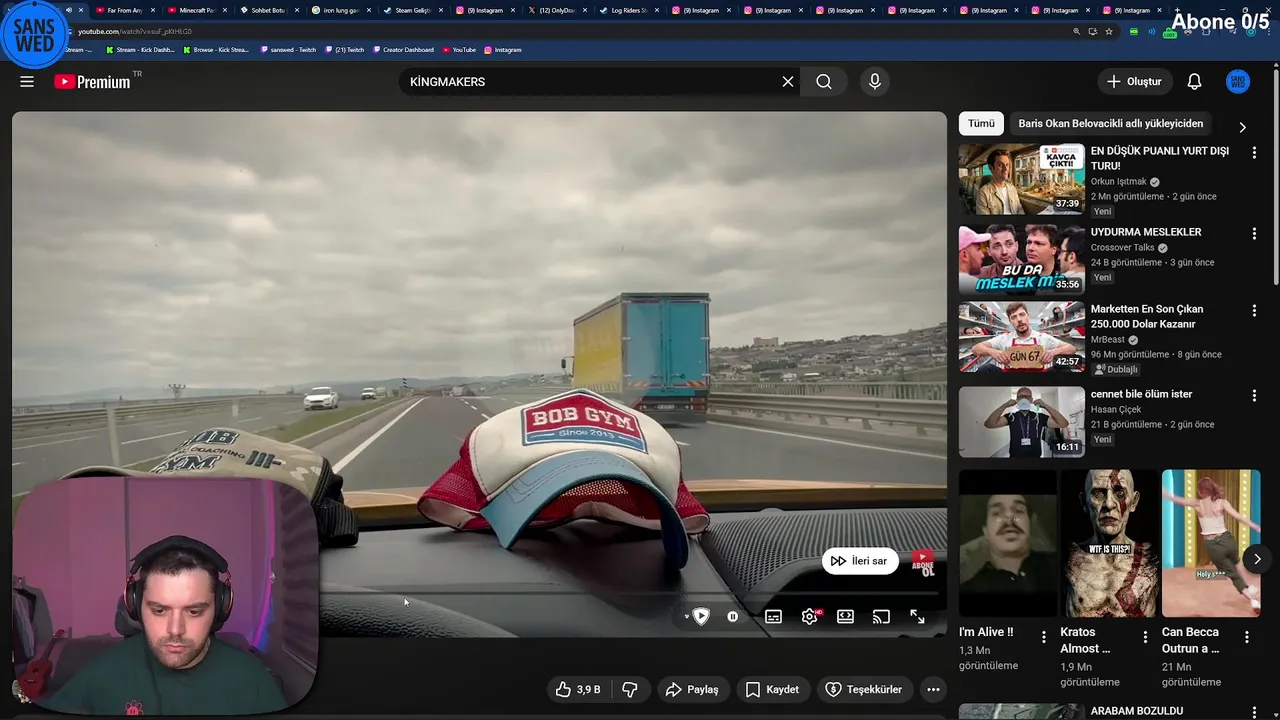Screen dimensions: 1280x720
Task: Seek on the video progress bar
Action: [479, 594]
